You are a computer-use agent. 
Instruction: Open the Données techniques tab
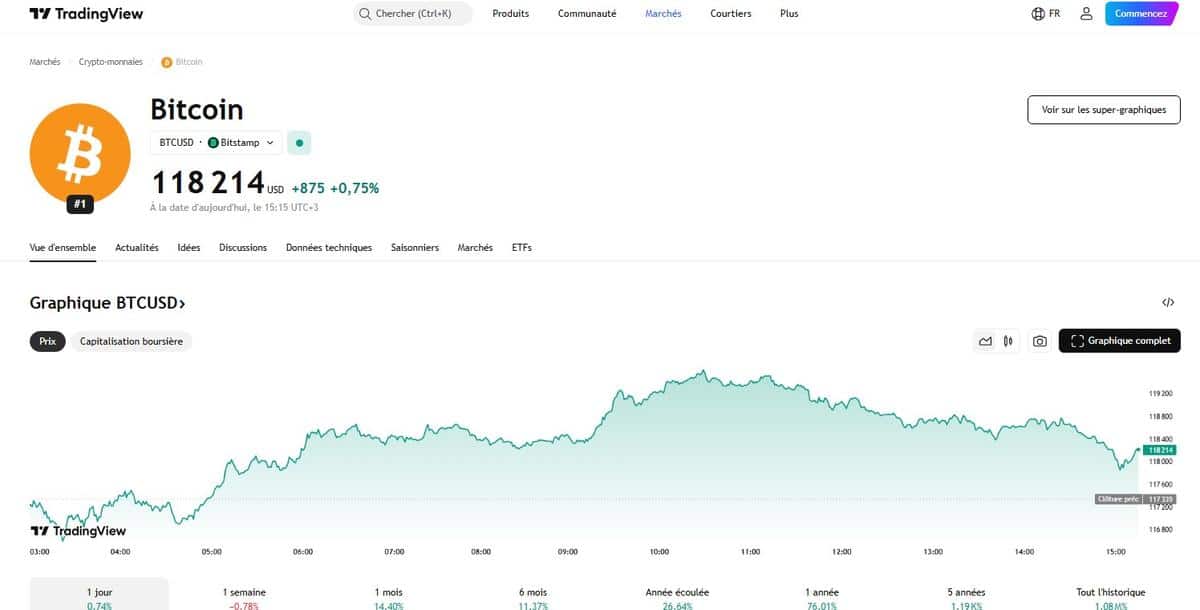point(329,248)
